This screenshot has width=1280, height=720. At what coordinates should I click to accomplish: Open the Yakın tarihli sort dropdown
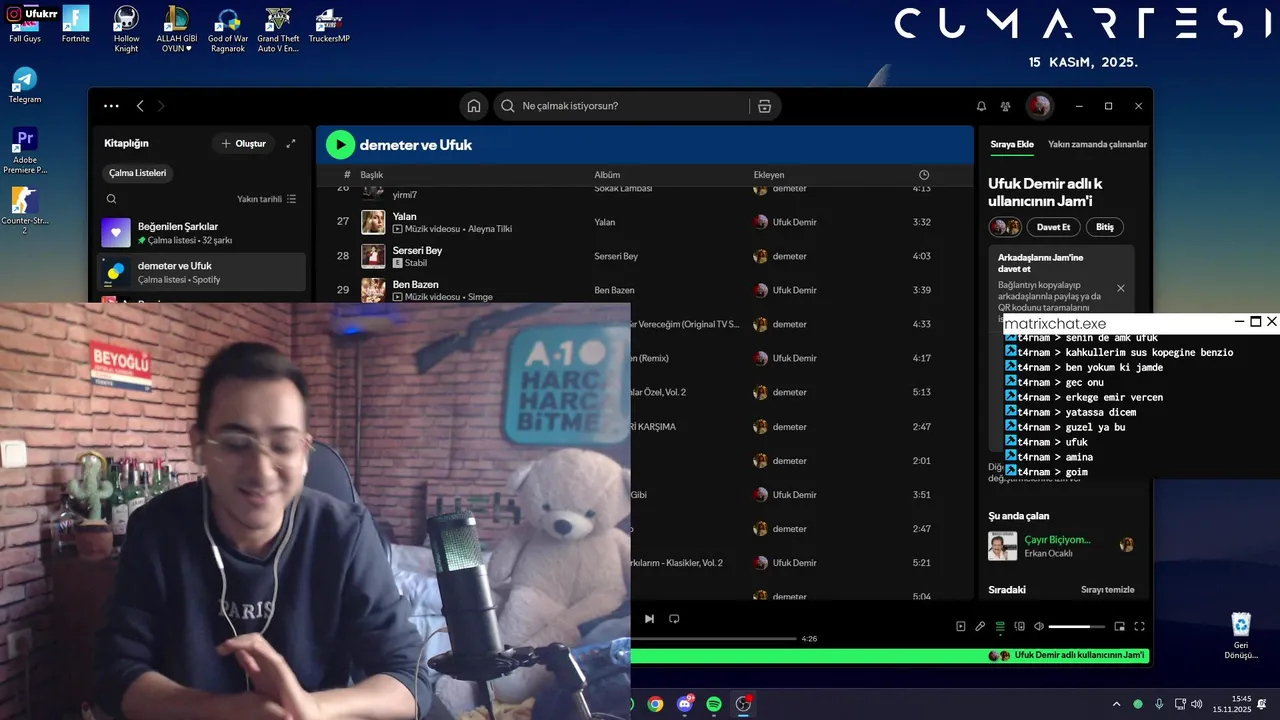pyautogui.click(x=267, y=199)
